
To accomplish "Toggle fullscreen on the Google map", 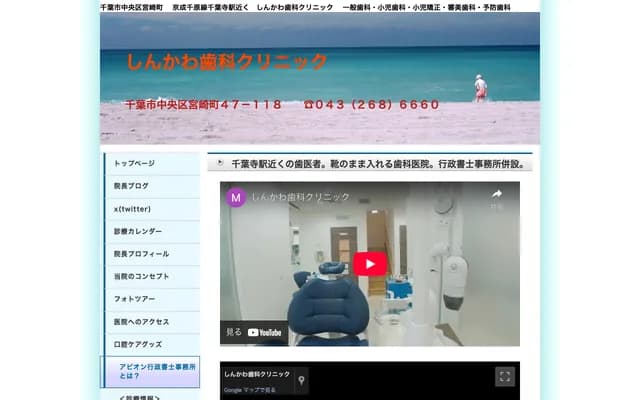I will coord(505,376).
